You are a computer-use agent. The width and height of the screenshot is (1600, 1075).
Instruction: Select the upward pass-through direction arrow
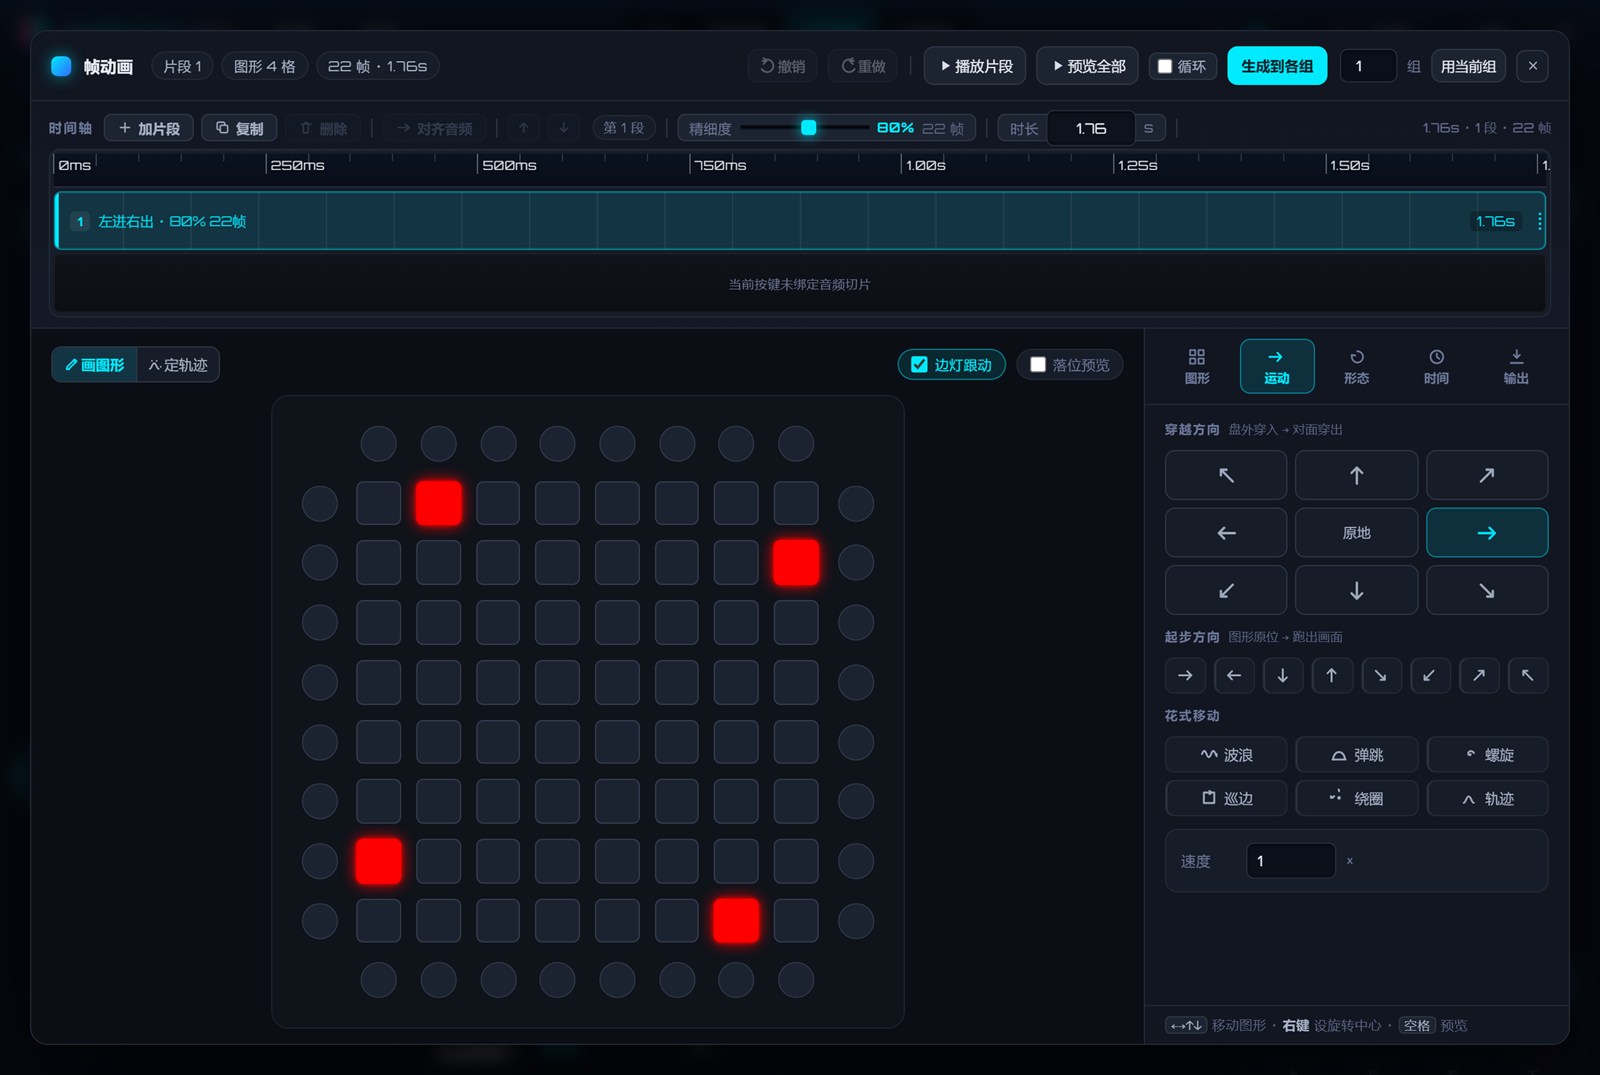pos(1356,475)
